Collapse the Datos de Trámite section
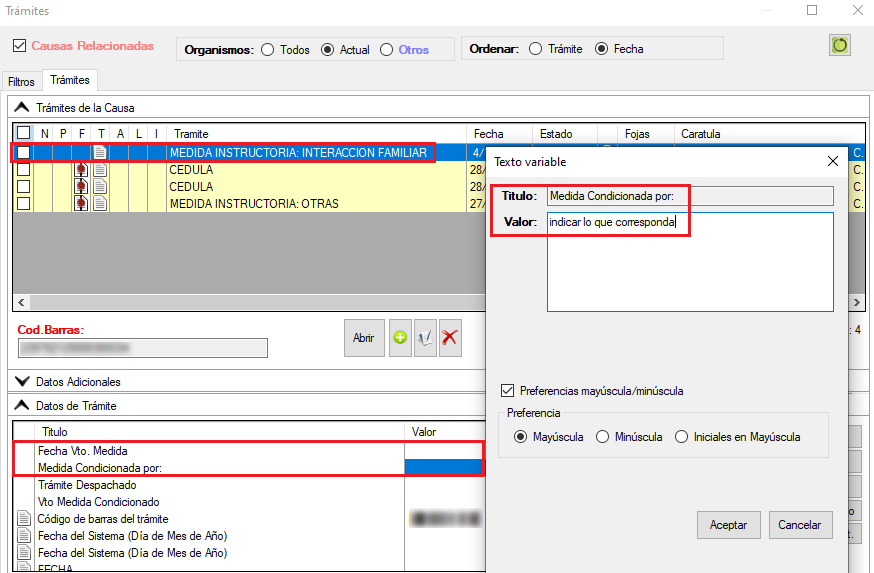This screenshot has height=573, width=874. (x=21, y=406)
